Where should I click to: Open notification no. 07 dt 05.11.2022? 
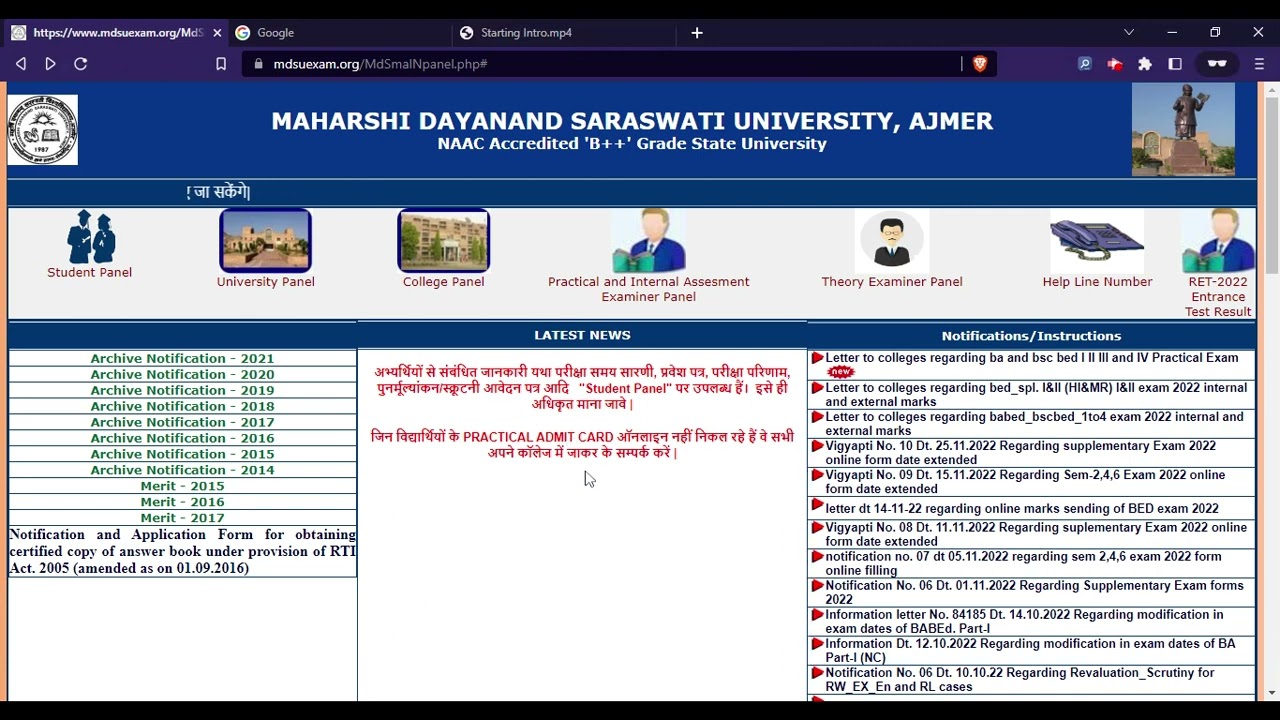pos(1023,563)
